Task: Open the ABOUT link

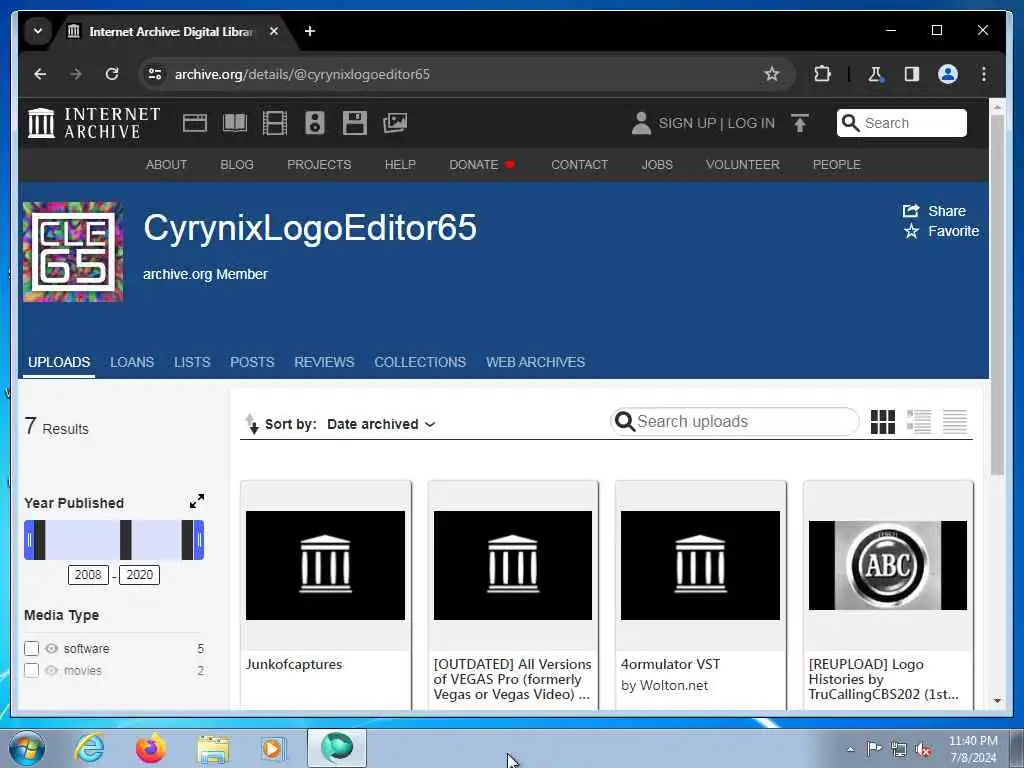Action: (x=167, y=165)
